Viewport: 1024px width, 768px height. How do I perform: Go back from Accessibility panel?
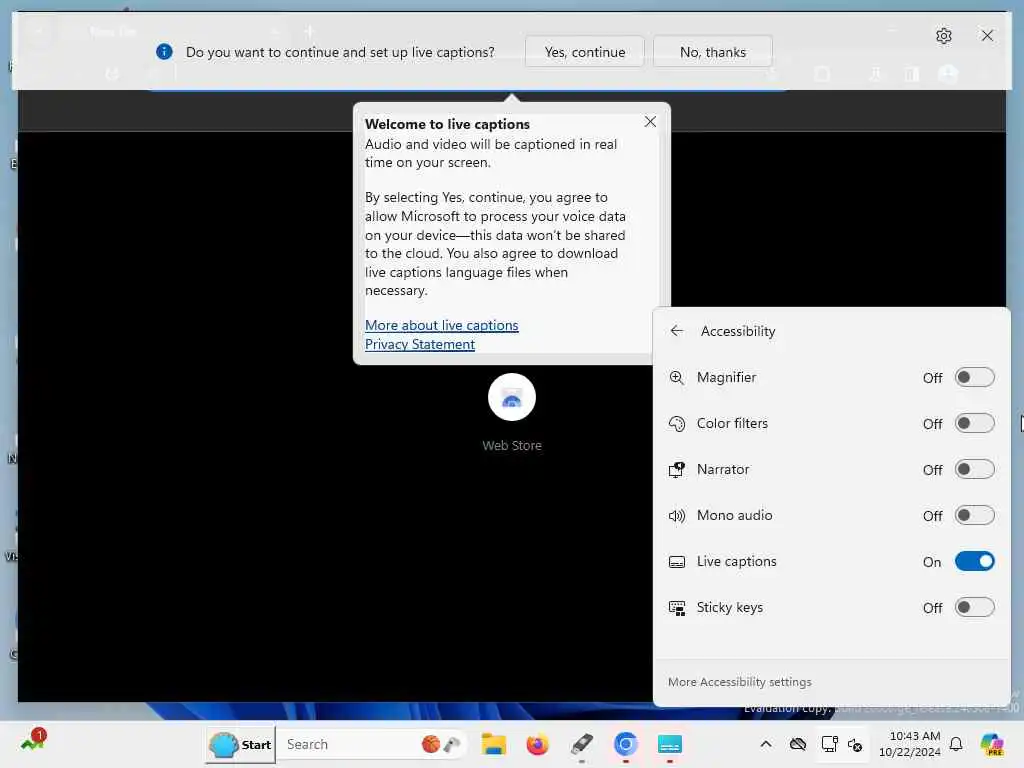pyautogui.click(x=677, y=331)
